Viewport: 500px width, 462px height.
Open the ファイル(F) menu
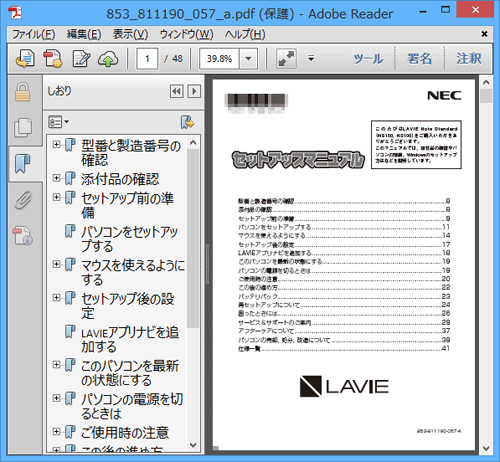[x=34, y=34]
